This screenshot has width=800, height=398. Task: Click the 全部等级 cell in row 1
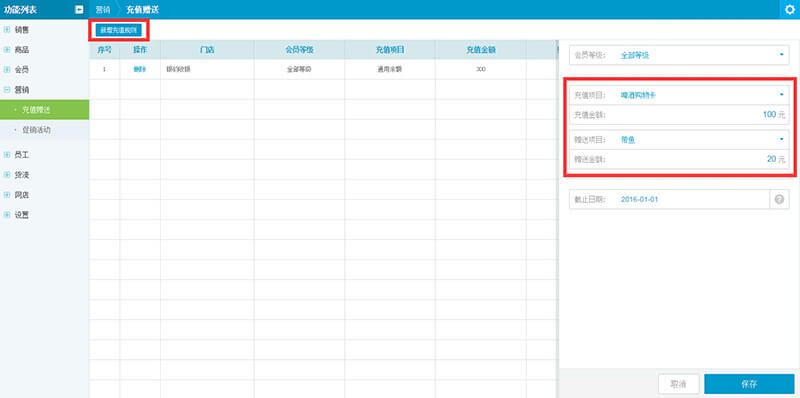(x=299, y=69)
